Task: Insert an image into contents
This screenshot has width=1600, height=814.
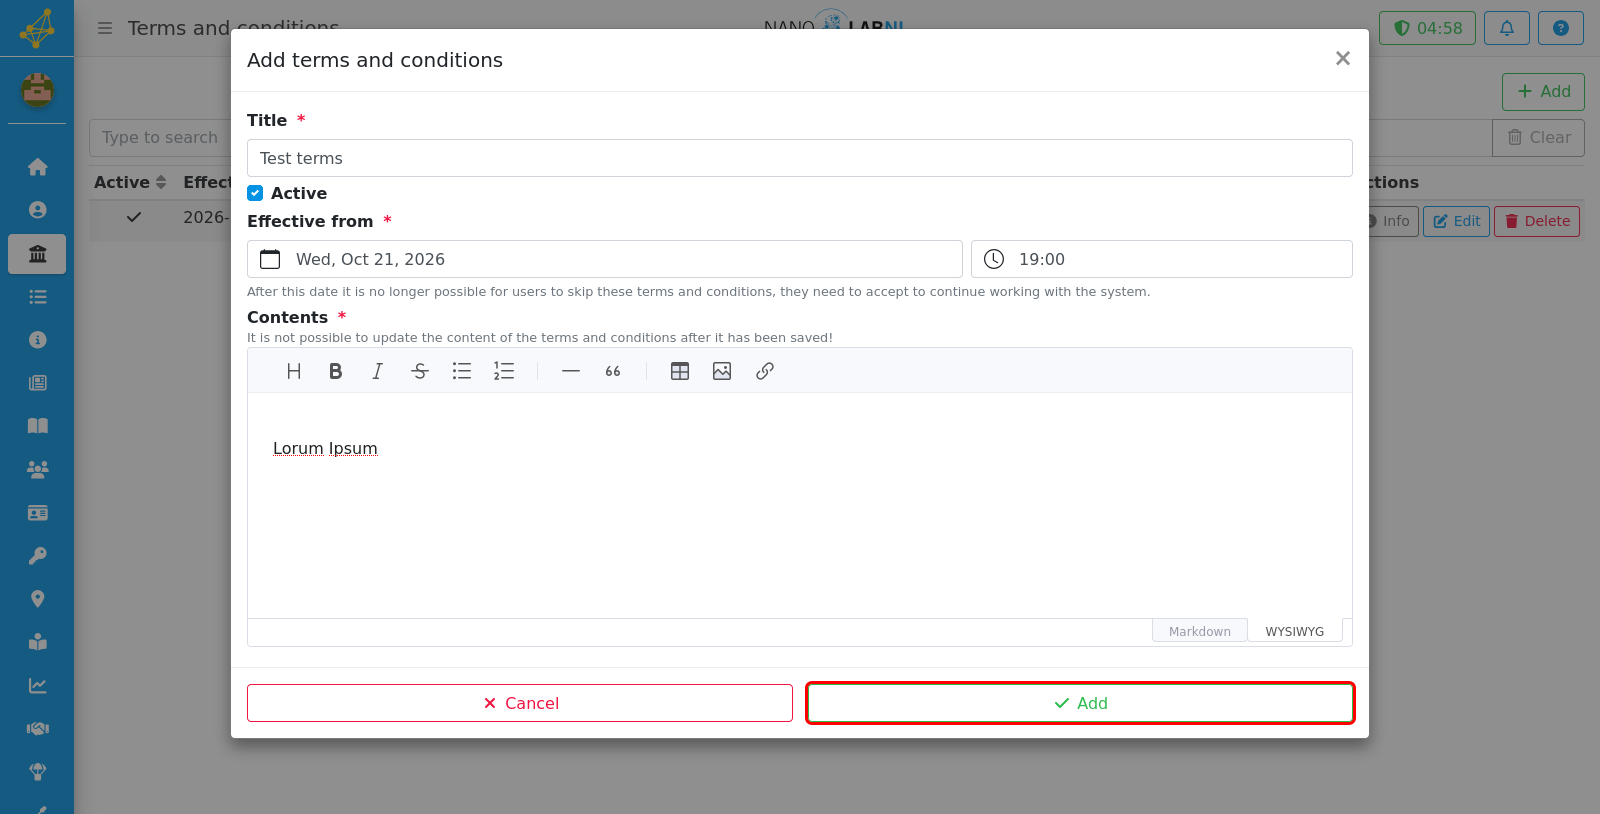Action: click(722, 371)
